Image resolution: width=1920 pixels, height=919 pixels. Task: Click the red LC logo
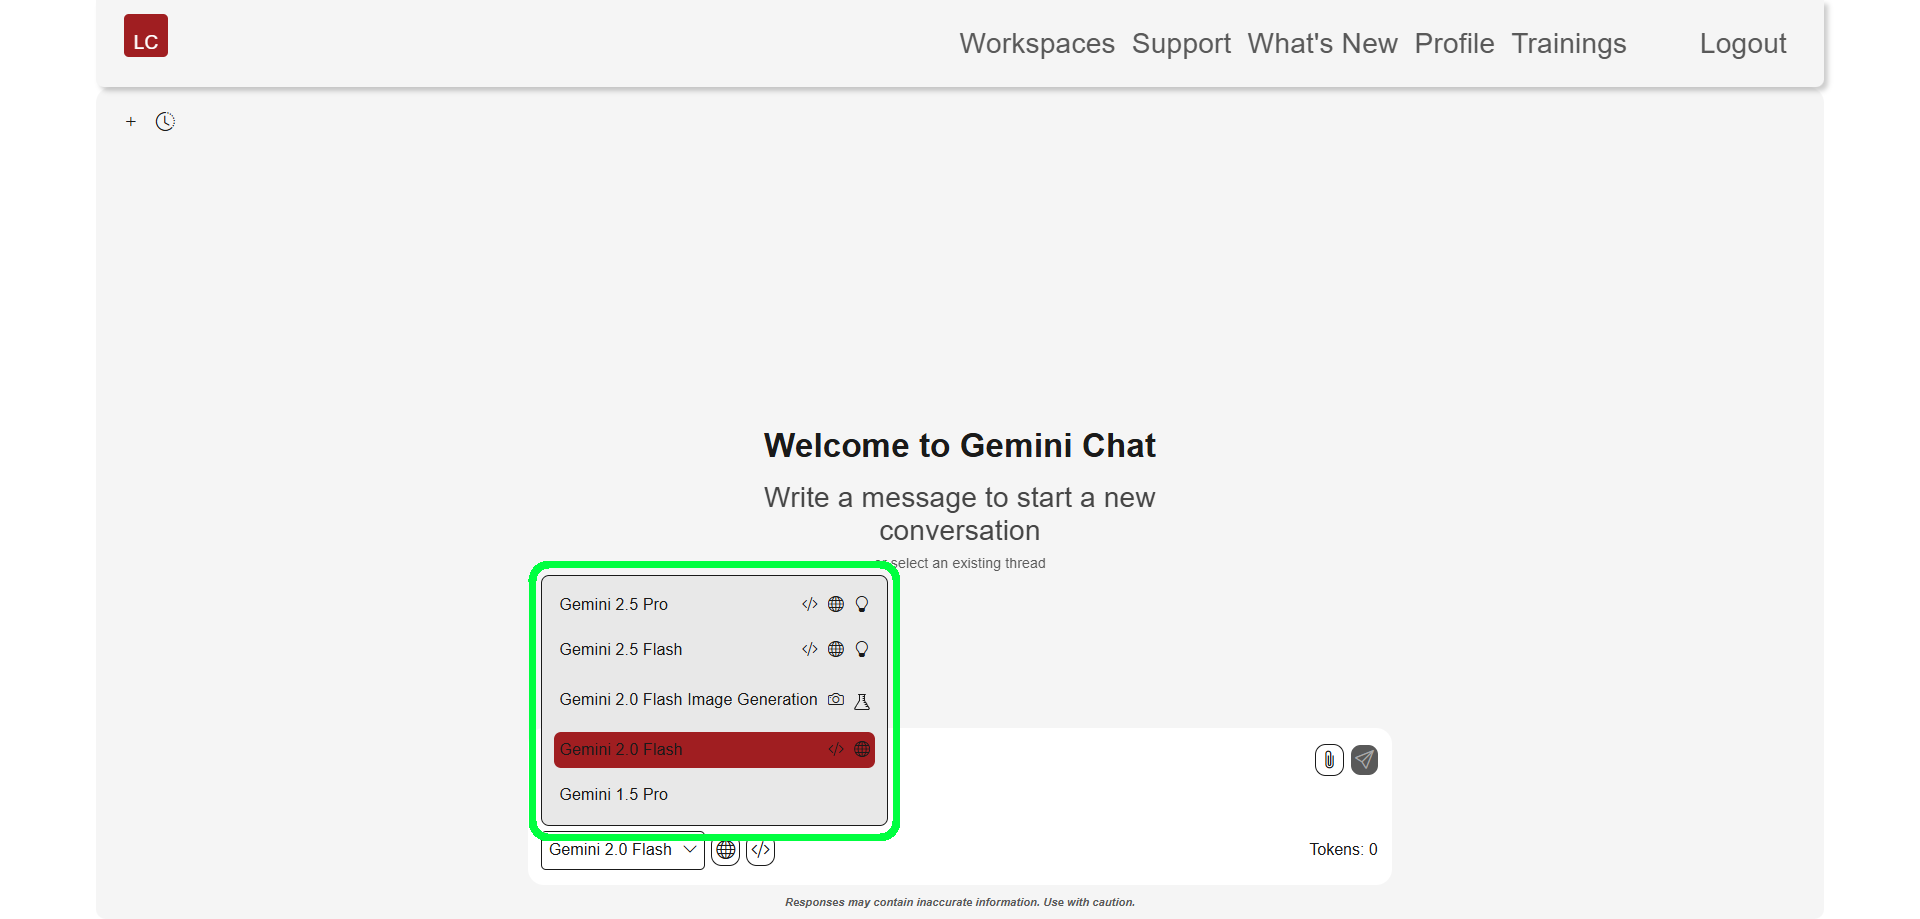coord(146,36)
